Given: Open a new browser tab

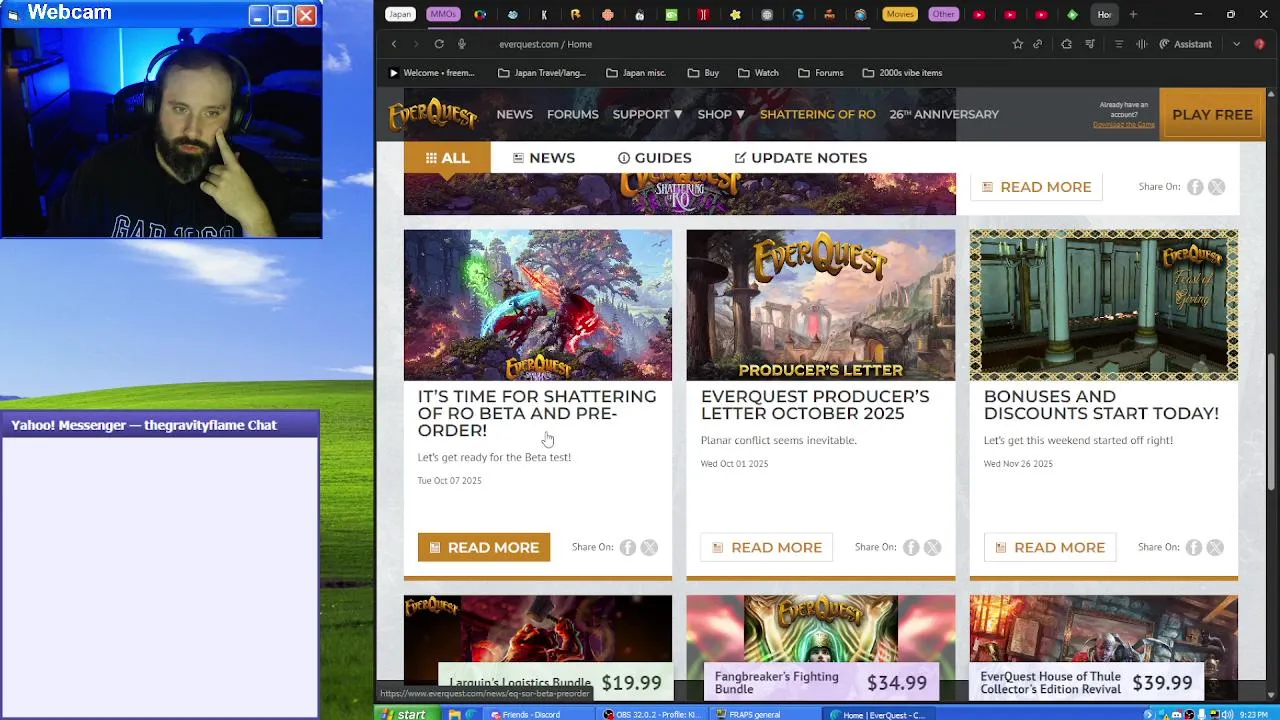Looking at the screenshot, I should [x=1133, y=14].
